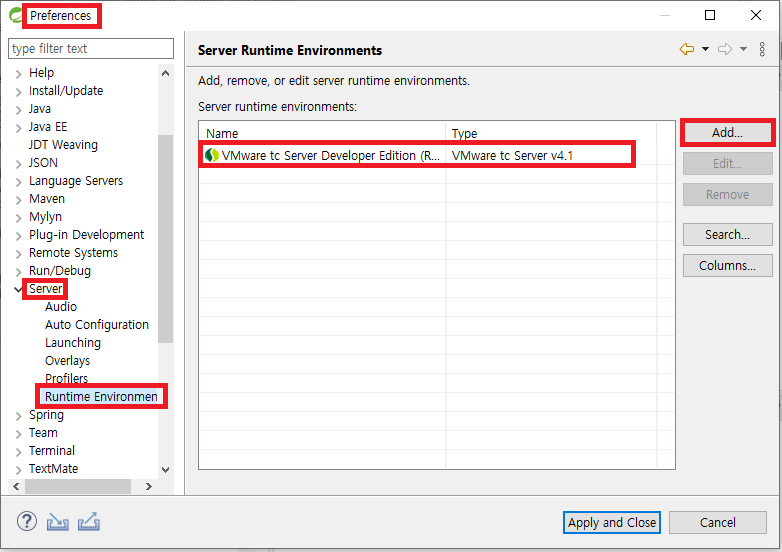The height and width of the screenshot is (552, 782).
Task: Click the forward navigation arrow icon
Action: (725, 49)
